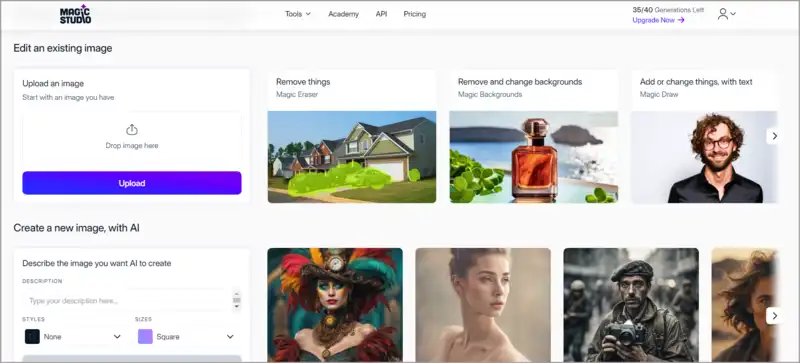Click the purple Square size swatch
The width and height of the screenshot is (800, 363).
[x=145, y=336]
